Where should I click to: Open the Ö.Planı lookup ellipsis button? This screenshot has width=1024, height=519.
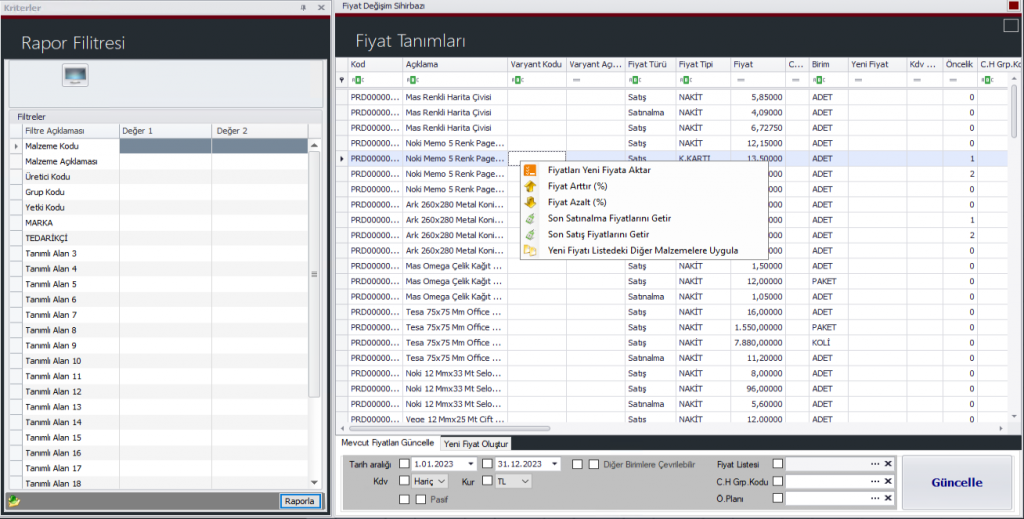coord(875,497)
